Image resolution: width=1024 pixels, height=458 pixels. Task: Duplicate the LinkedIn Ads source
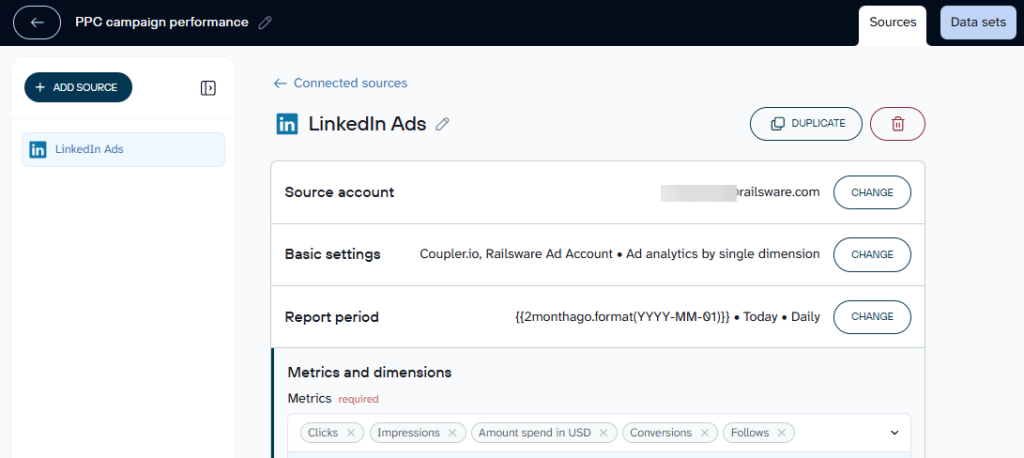click(806, 123)
